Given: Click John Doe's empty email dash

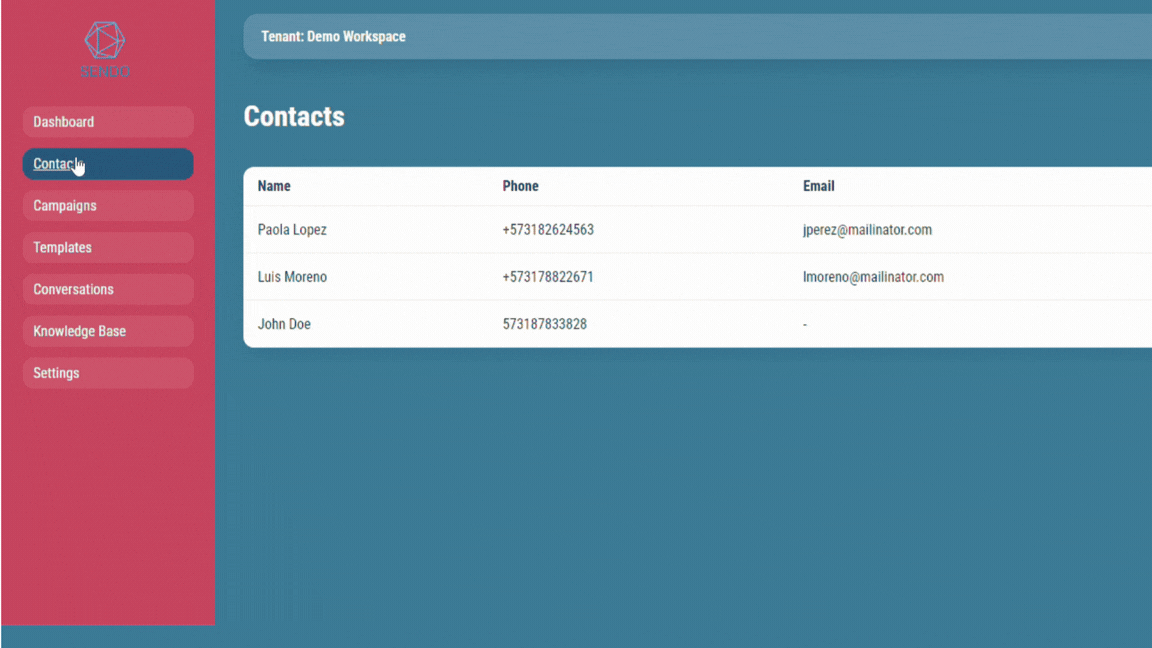Looking at the screenshot, I should (804, 325).
